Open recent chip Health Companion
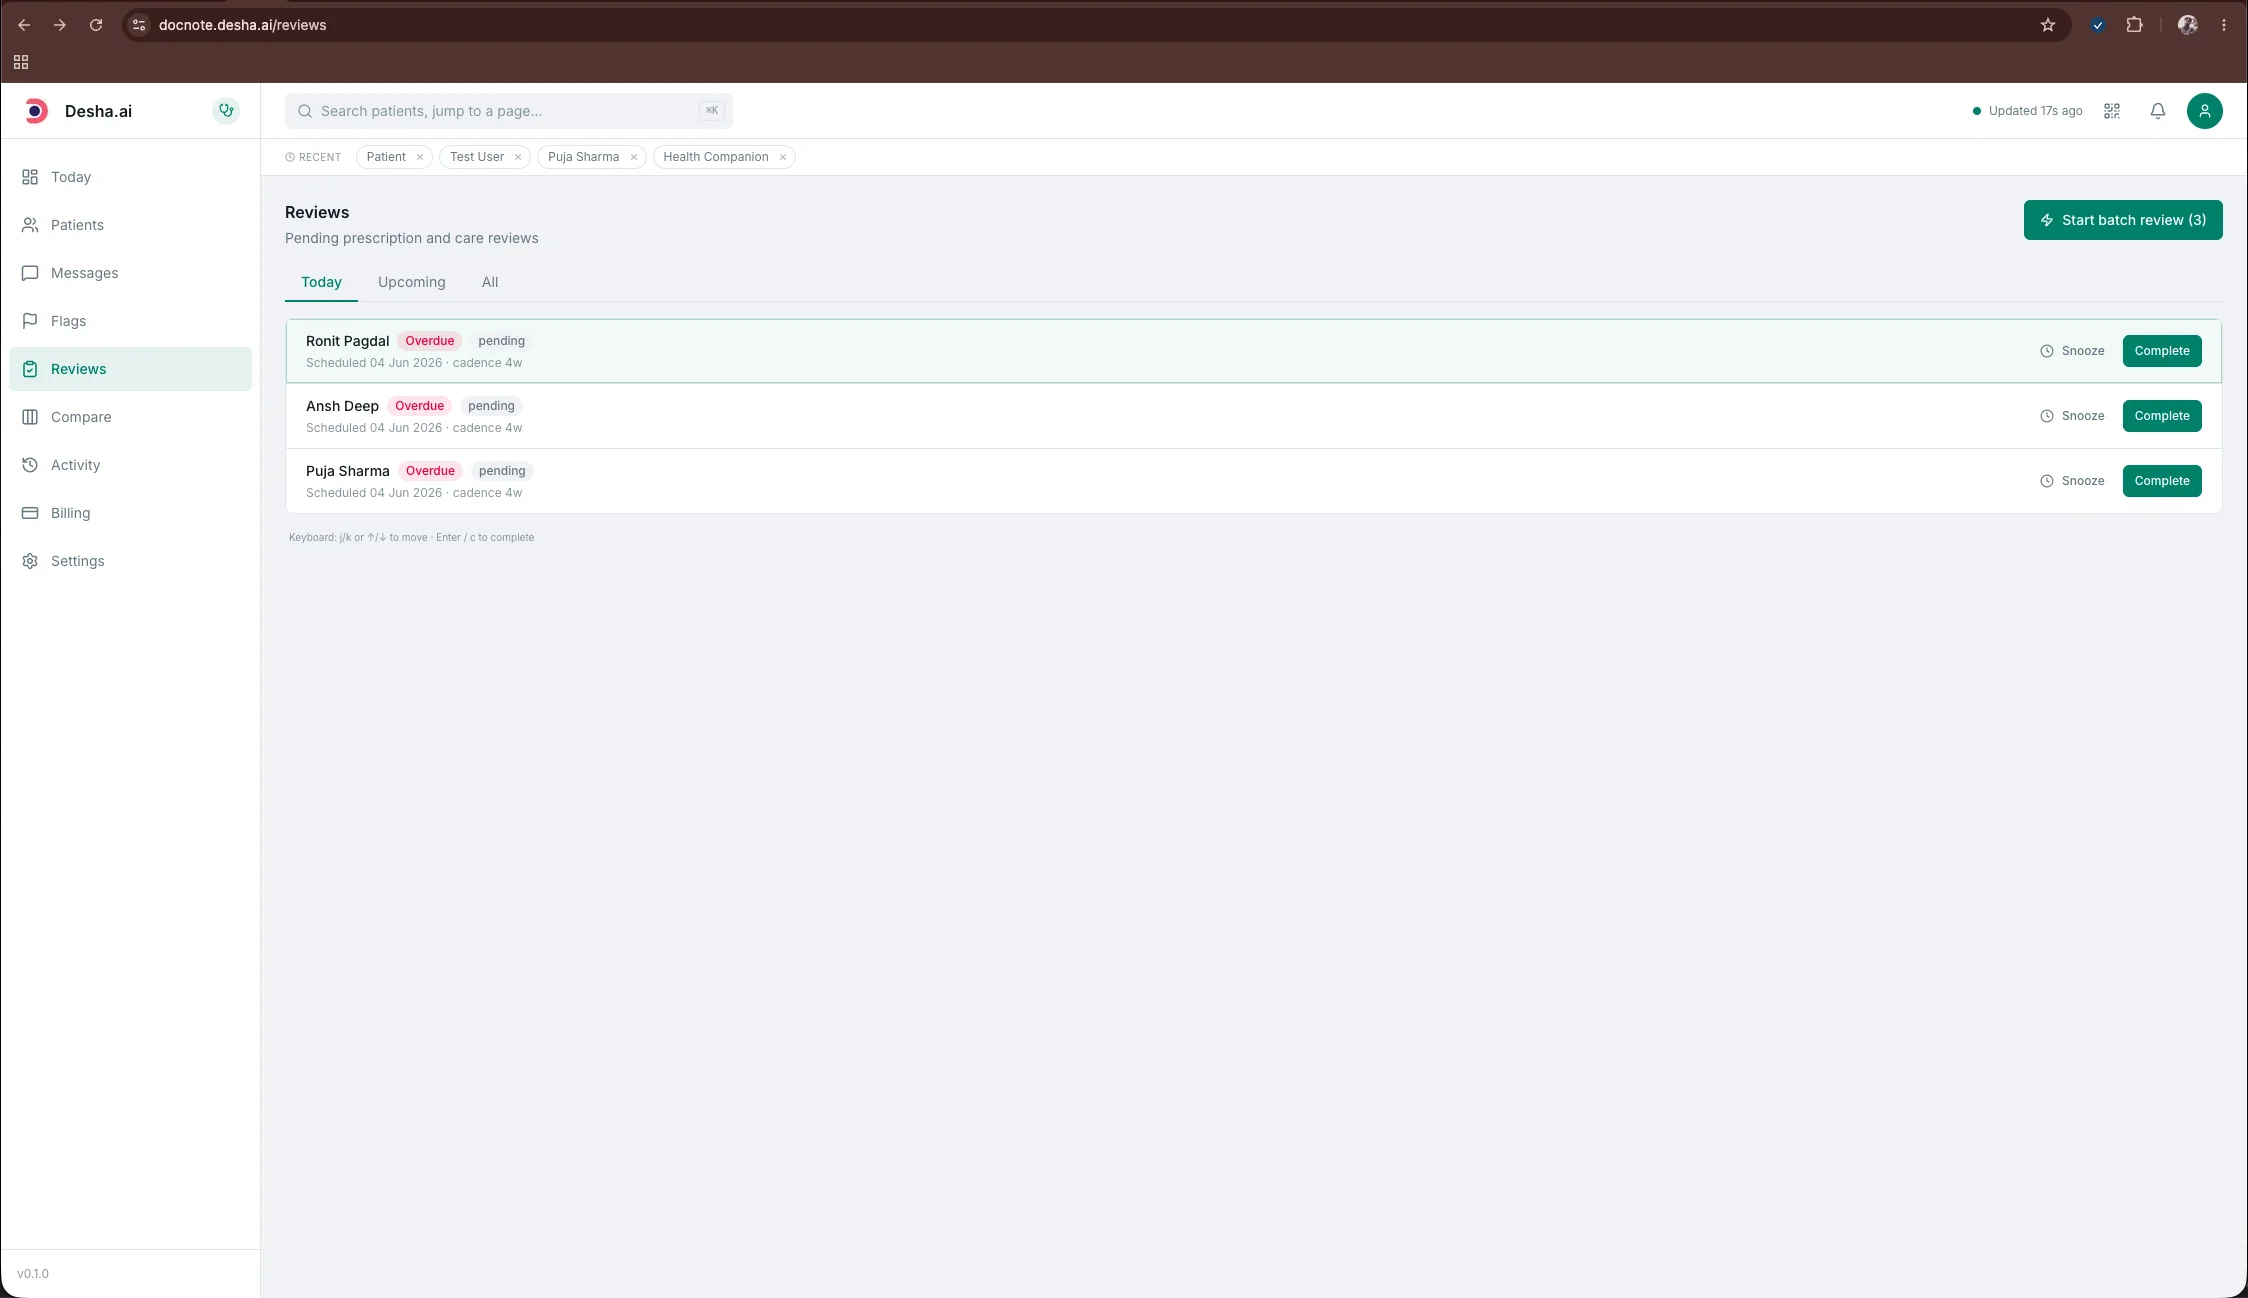Image resolution: width=2248 pixels, height=1298 pixels. click(716, 157)
